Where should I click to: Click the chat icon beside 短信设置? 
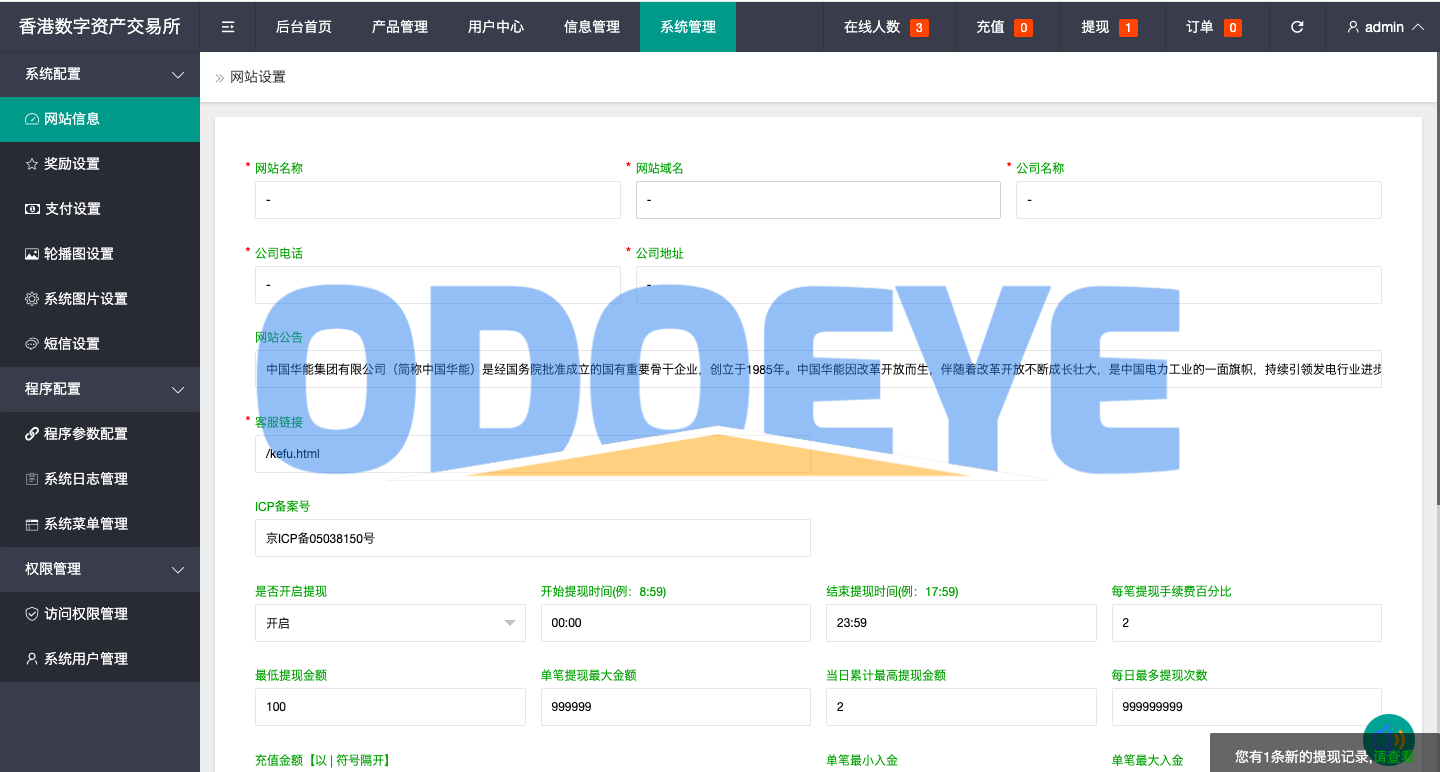coord(32,344)
